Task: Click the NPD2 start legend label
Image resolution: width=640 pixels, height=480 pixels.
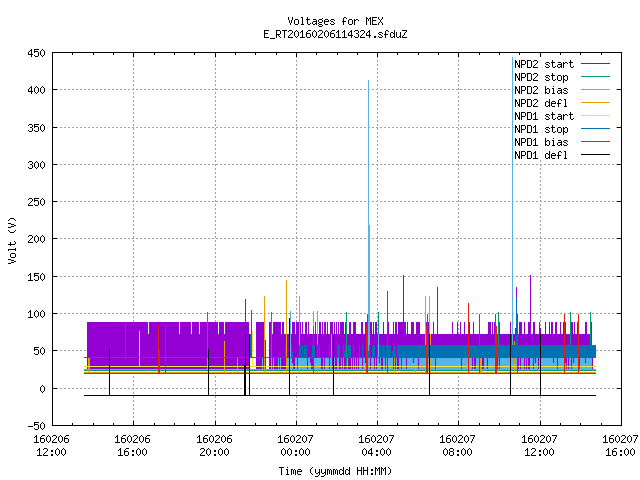Action: point(544,64)
